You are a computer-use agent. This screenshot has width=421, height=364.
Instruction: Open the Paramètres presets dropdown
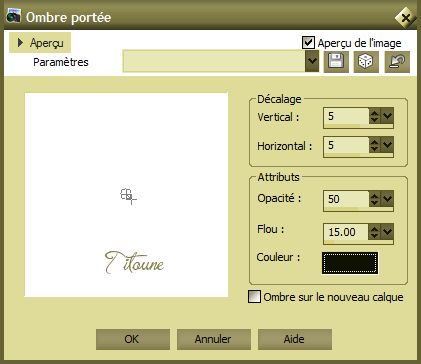[x=312, y=61]
